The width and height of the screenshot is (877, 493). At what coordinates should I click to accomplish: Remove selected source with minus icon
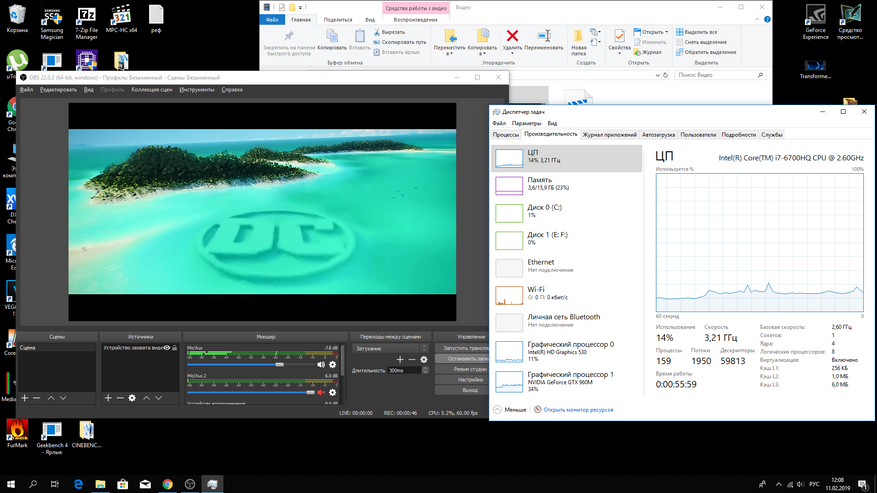(120, 398)
